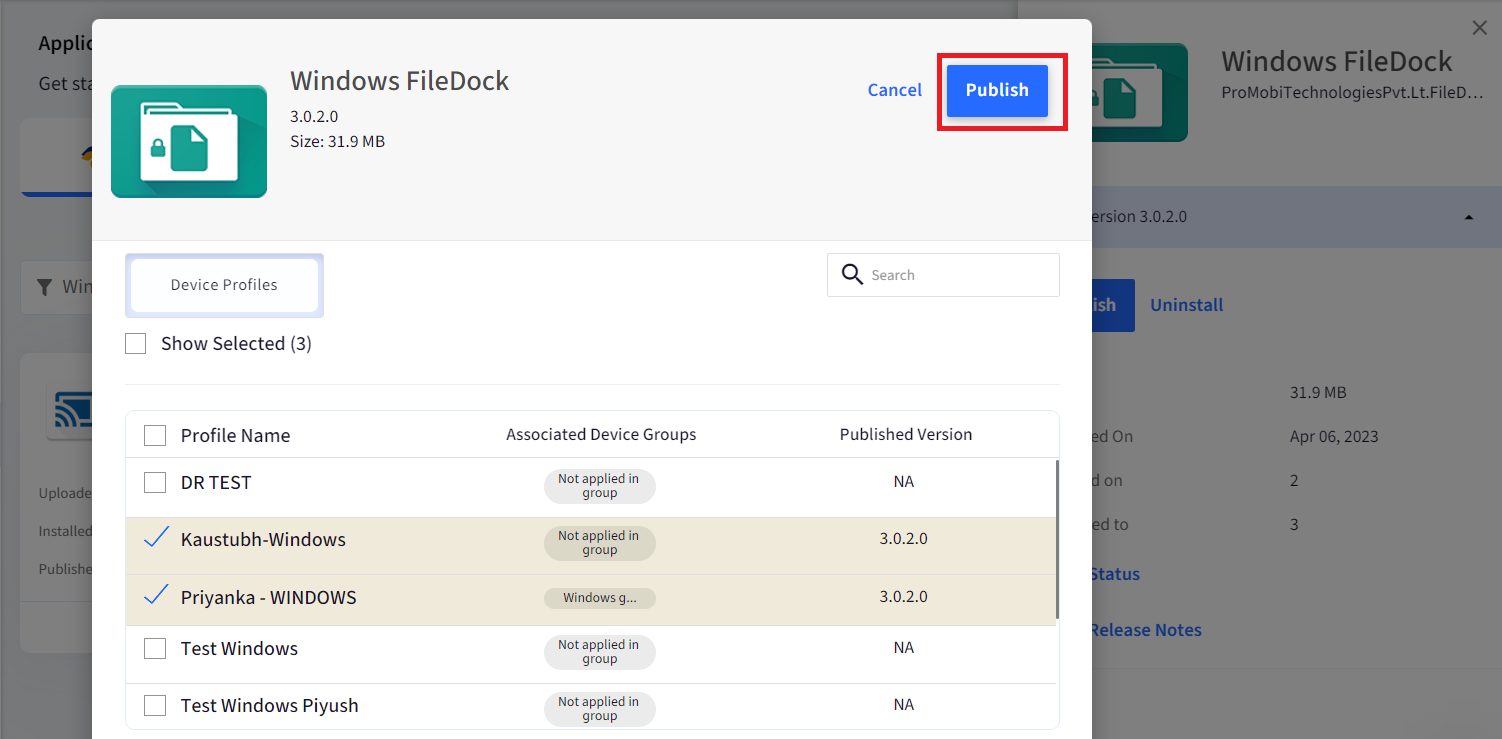Click the Windows FileDock app icon in the dialog
Screen dimensions: 1502x739
[189, 141]
